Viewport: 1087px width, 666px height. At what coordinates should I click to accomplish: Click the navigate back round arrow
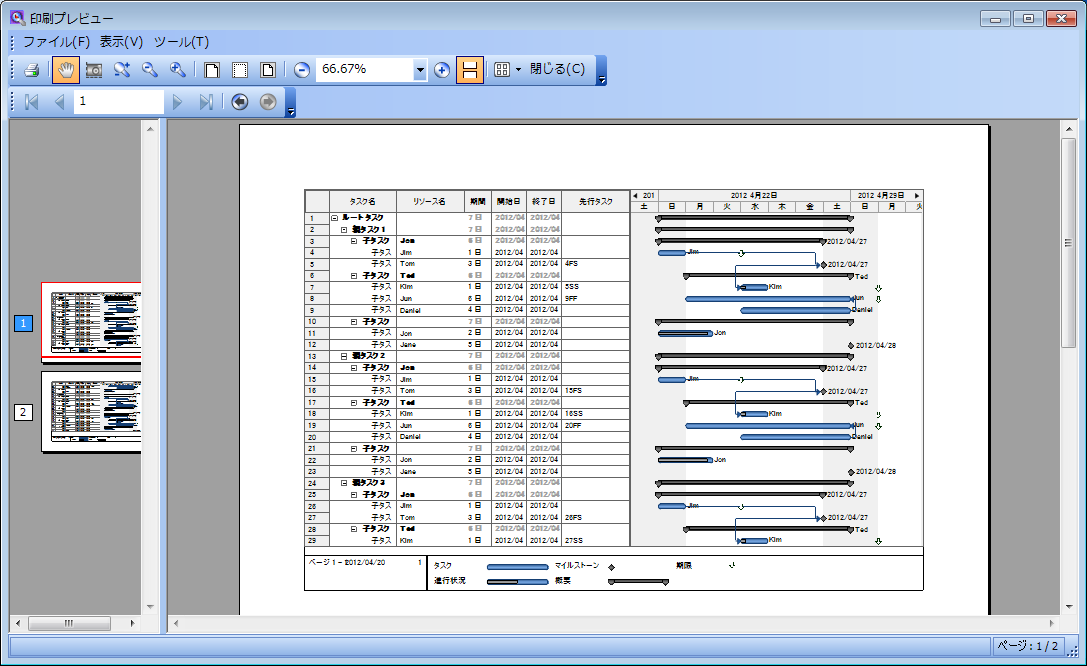[239, 102]
